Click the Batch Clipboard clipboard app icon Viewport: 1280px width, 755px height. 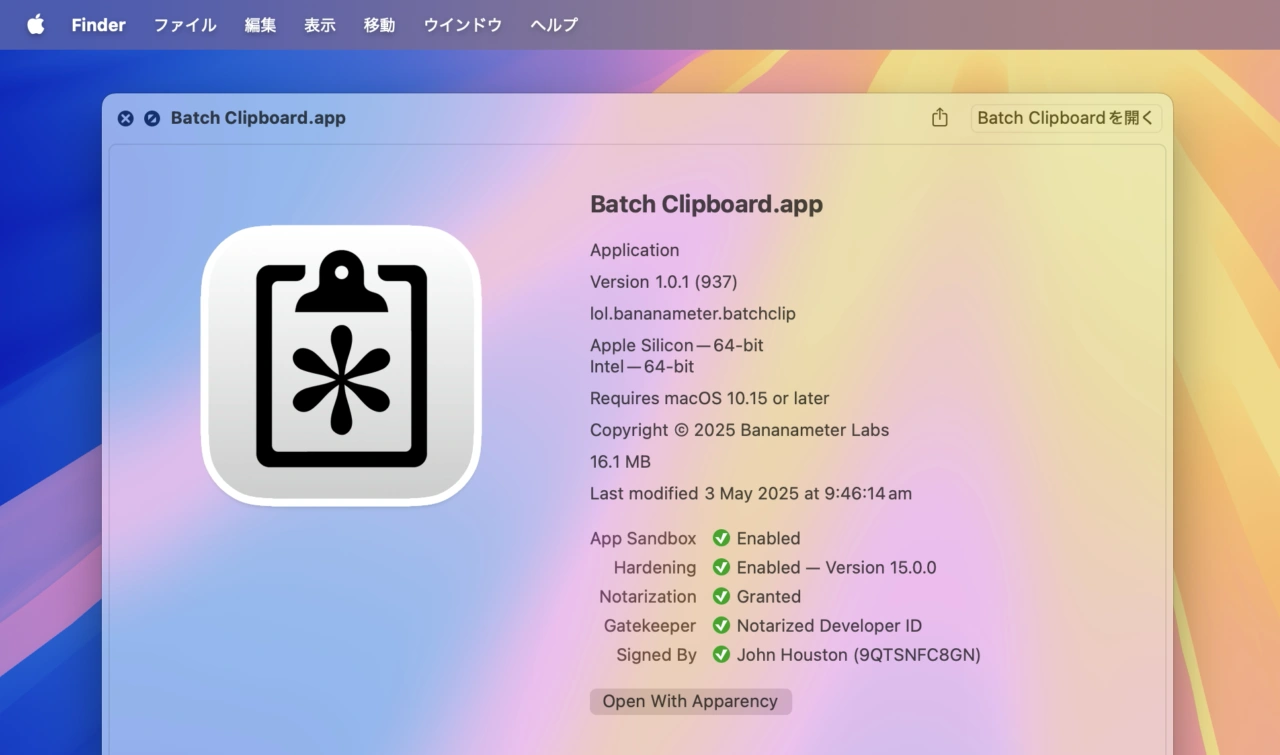(341, 365)
